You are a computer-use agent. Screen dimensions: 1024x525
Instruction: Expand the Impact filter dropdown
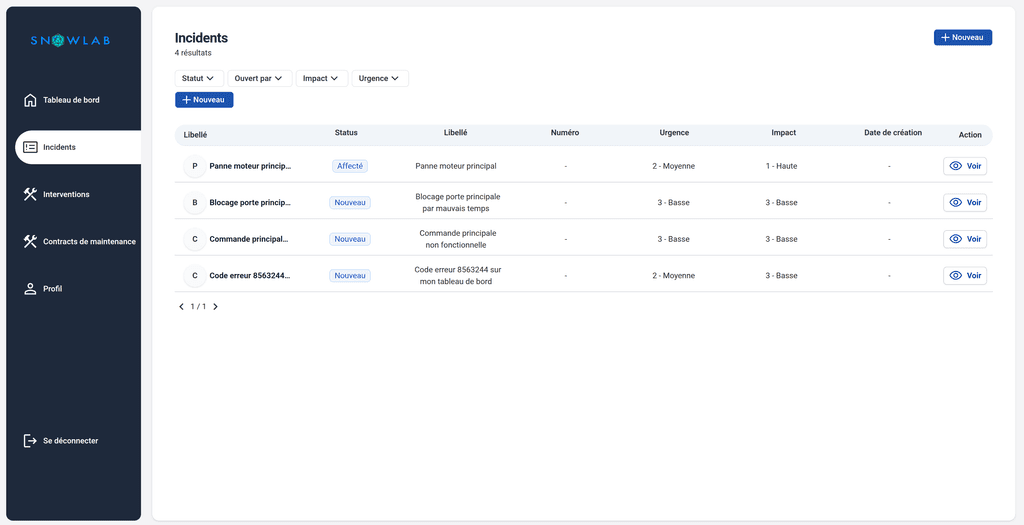(x=322, y=78)
